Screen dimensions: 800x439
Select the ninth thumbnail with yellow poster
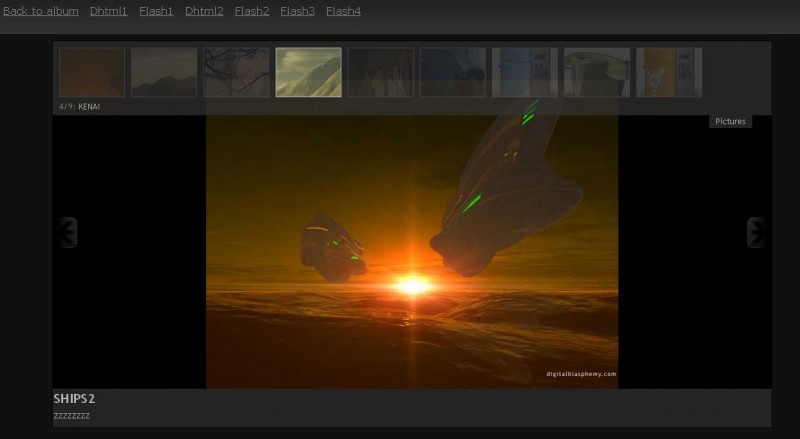(x=669, y=72)
